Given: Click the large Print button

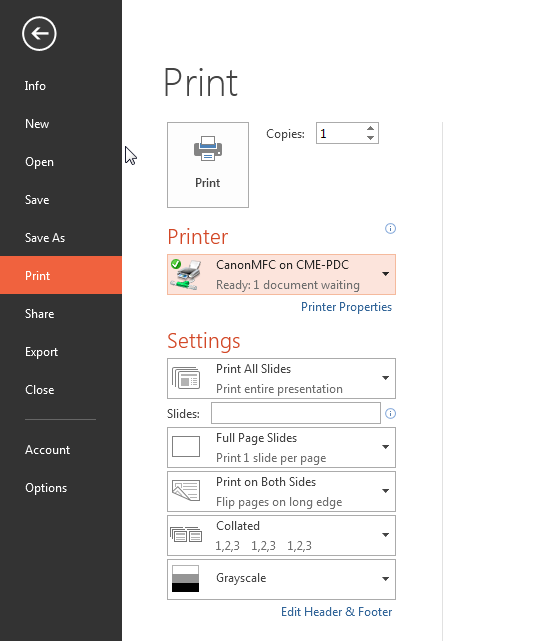Looking at the screenshot, I should click(208, 165).
